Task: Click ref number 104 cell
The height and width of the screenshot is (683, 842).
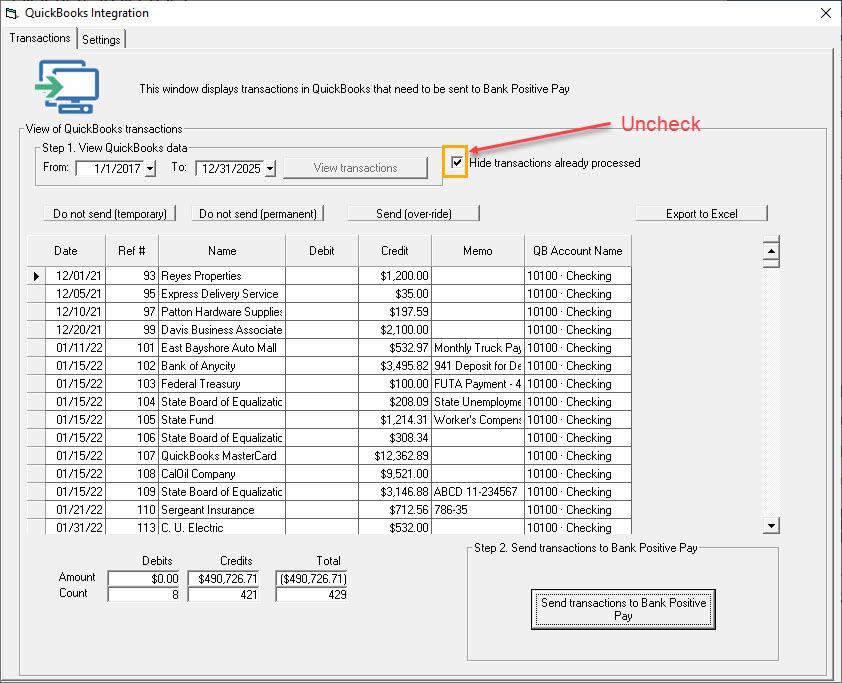Action: point(132,402)
